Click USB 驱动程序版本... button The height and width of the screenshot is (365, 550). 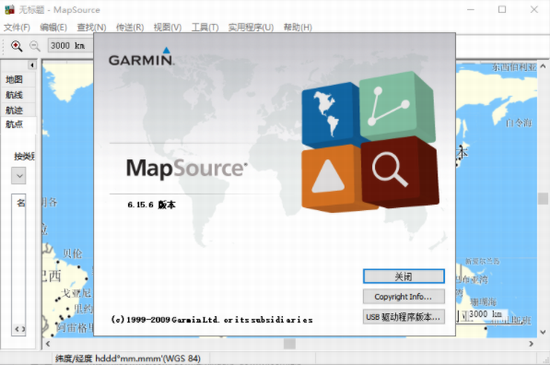pos(403,317)
